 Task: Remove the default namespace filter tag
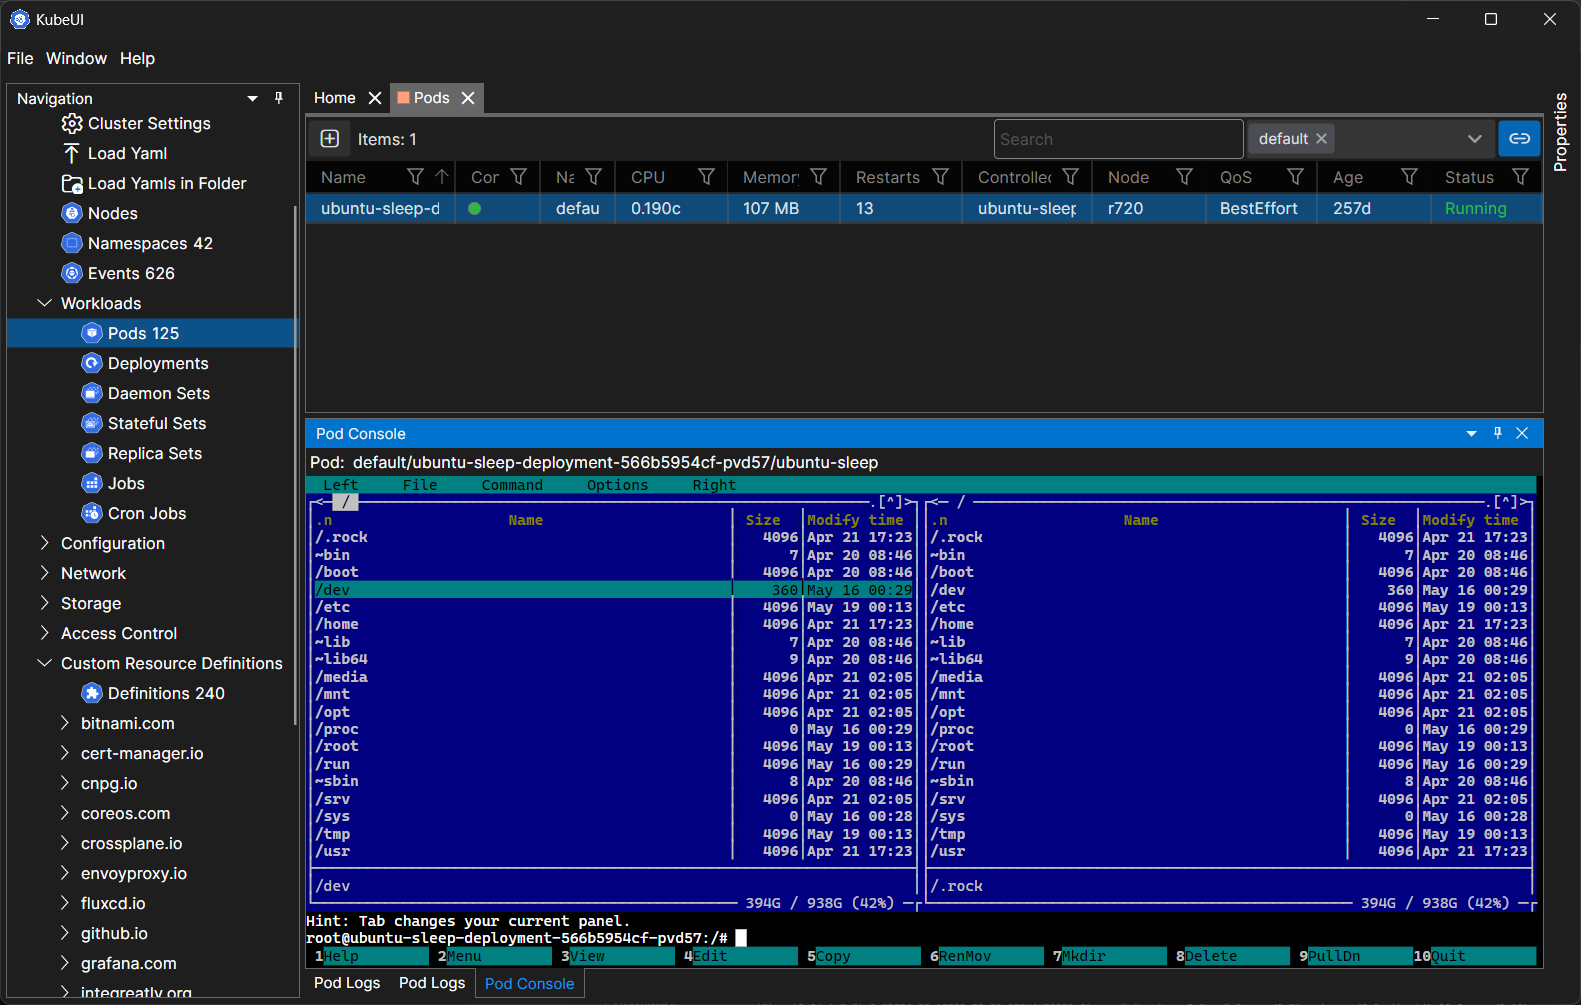coord(1321,139)
